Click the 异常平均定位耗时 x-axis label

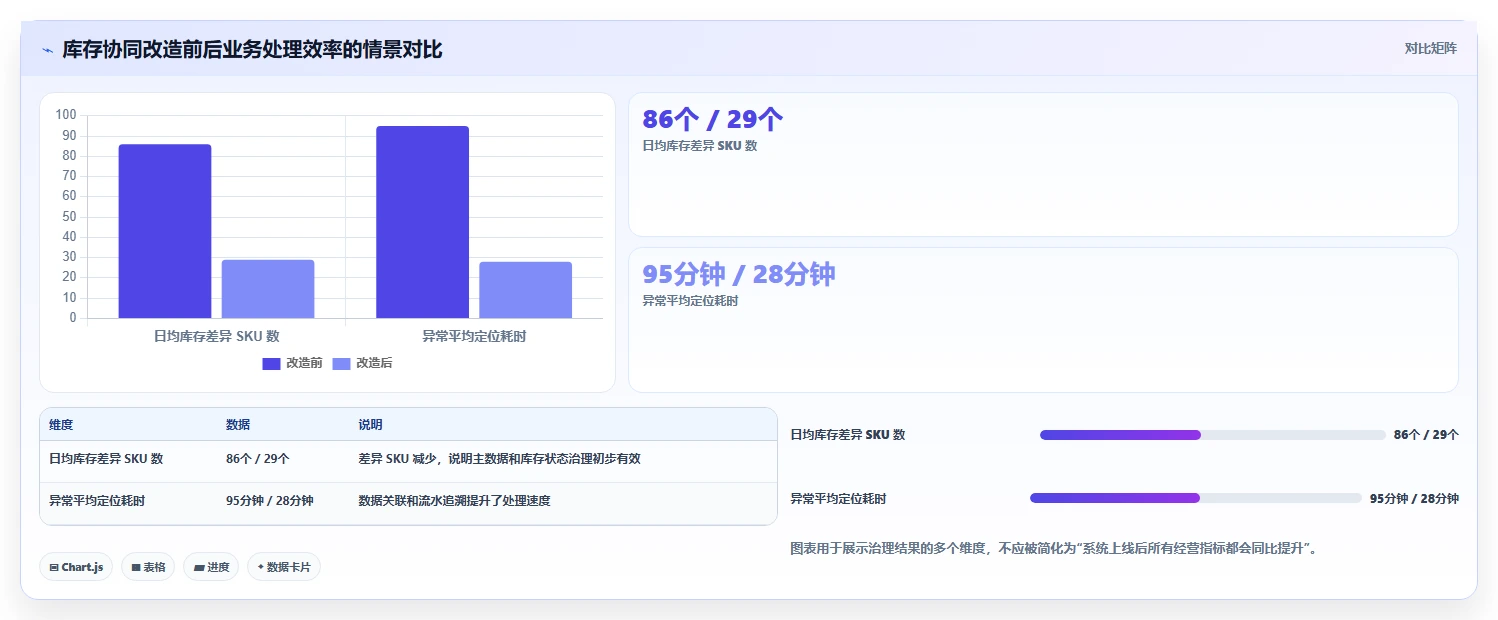point(474,337)
